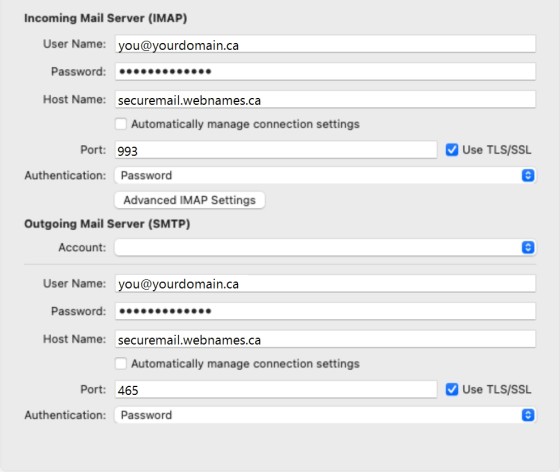The width and height of the screenshot is (560, 472).
Task: Select the IMAP Password field
Action: [x=325, y=72]
